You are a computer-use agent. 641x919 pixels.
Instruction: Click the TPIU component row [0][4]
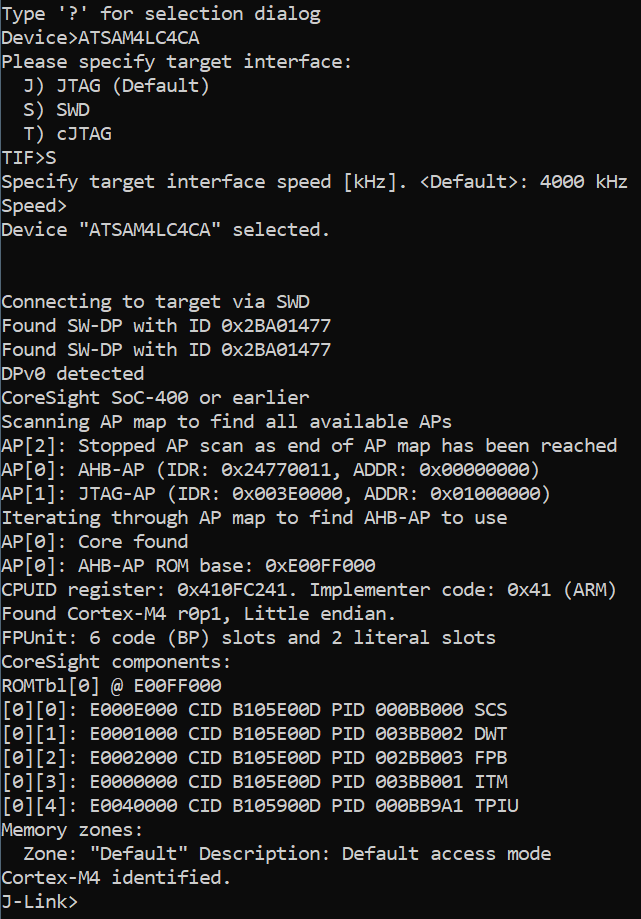click(x=260, y=806)
